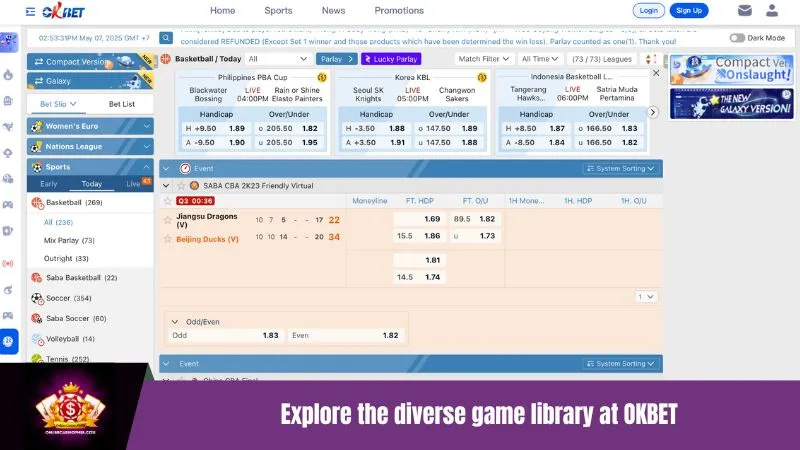The height and width of the screenshot is (450, 800).
Task: Collapse the Odd/Even market
Action: [175, 322]
